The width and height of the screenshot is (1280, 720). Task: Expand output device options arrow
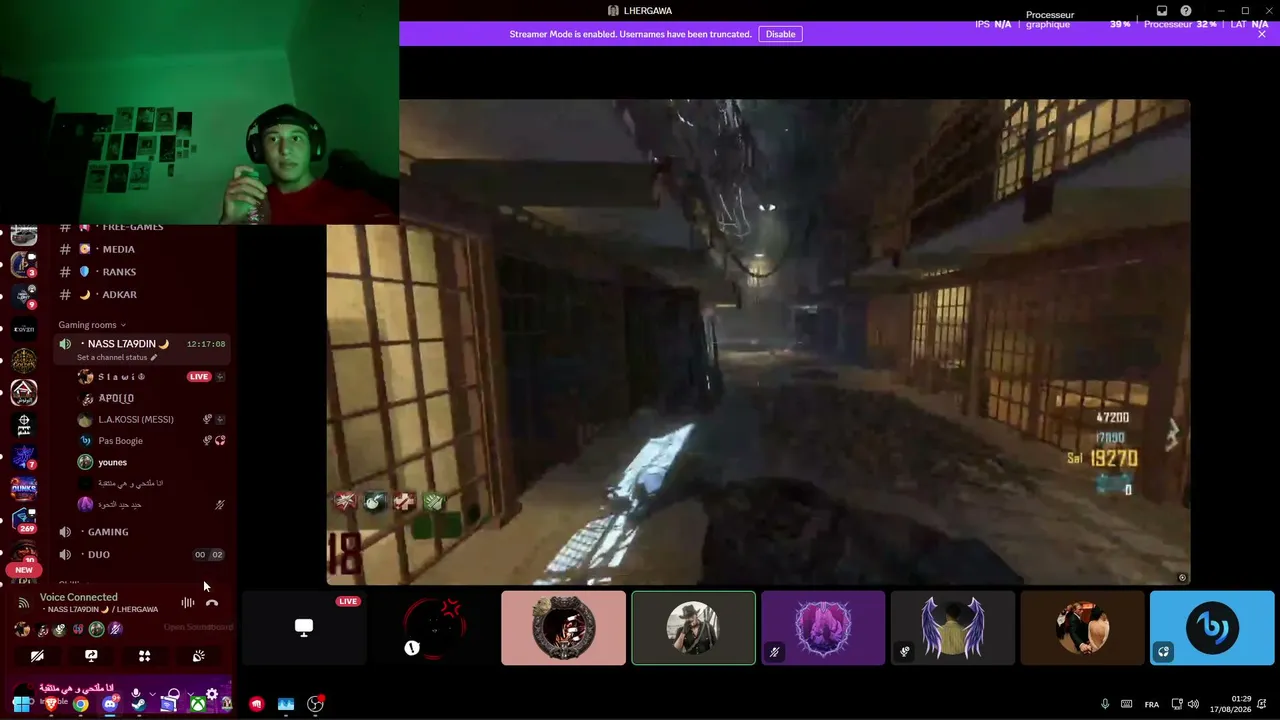point(190,694)
